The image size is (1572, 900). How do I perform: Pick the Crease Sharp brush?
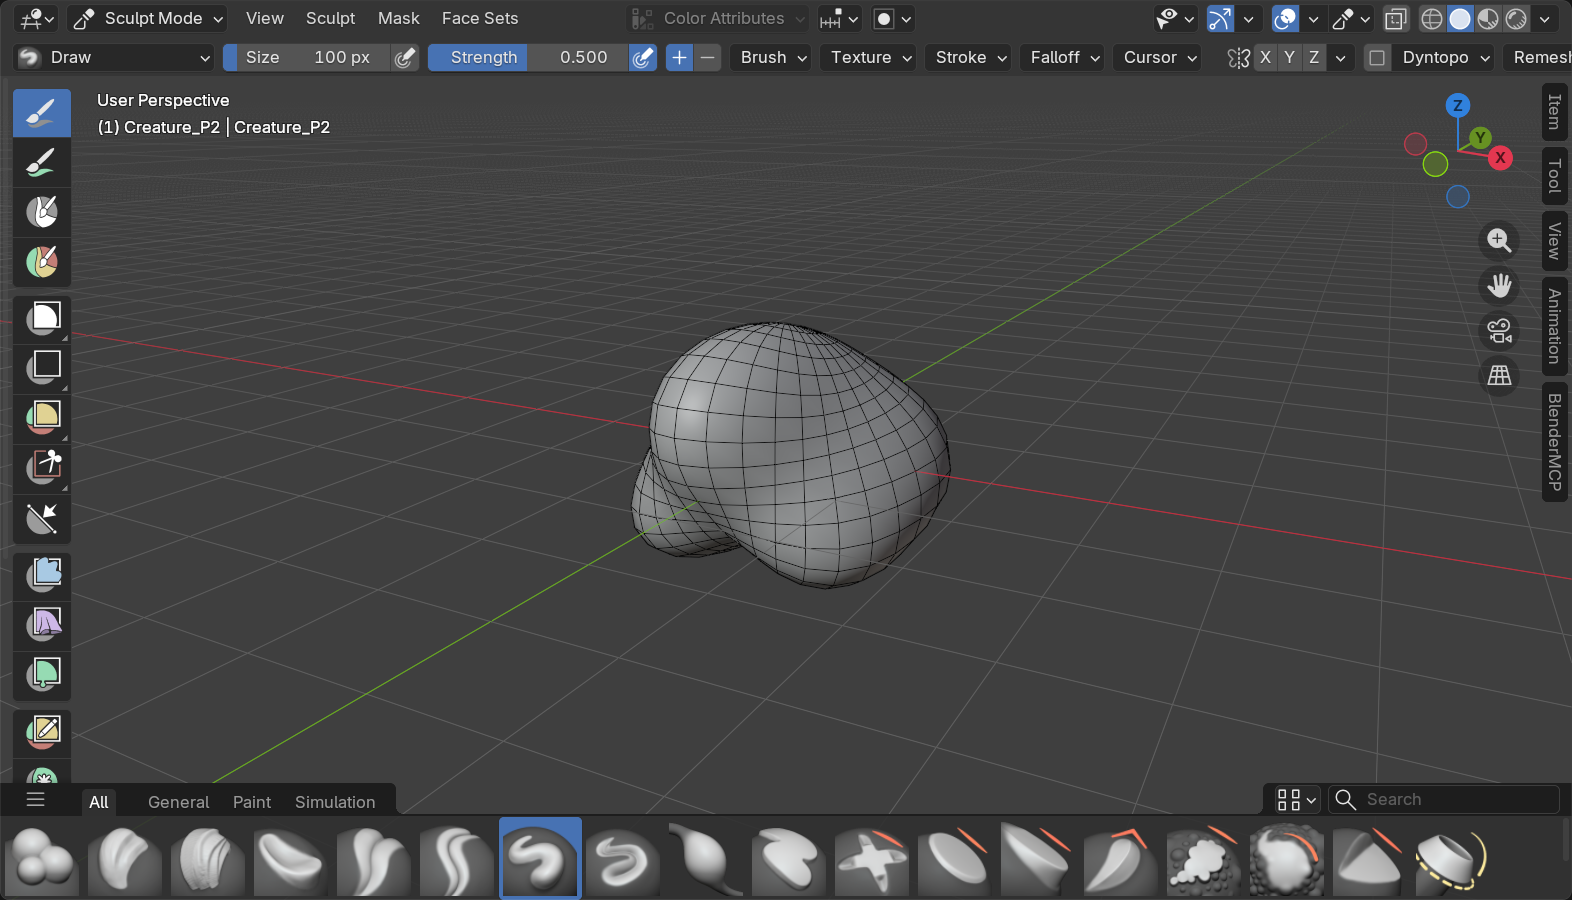[456, 860]
